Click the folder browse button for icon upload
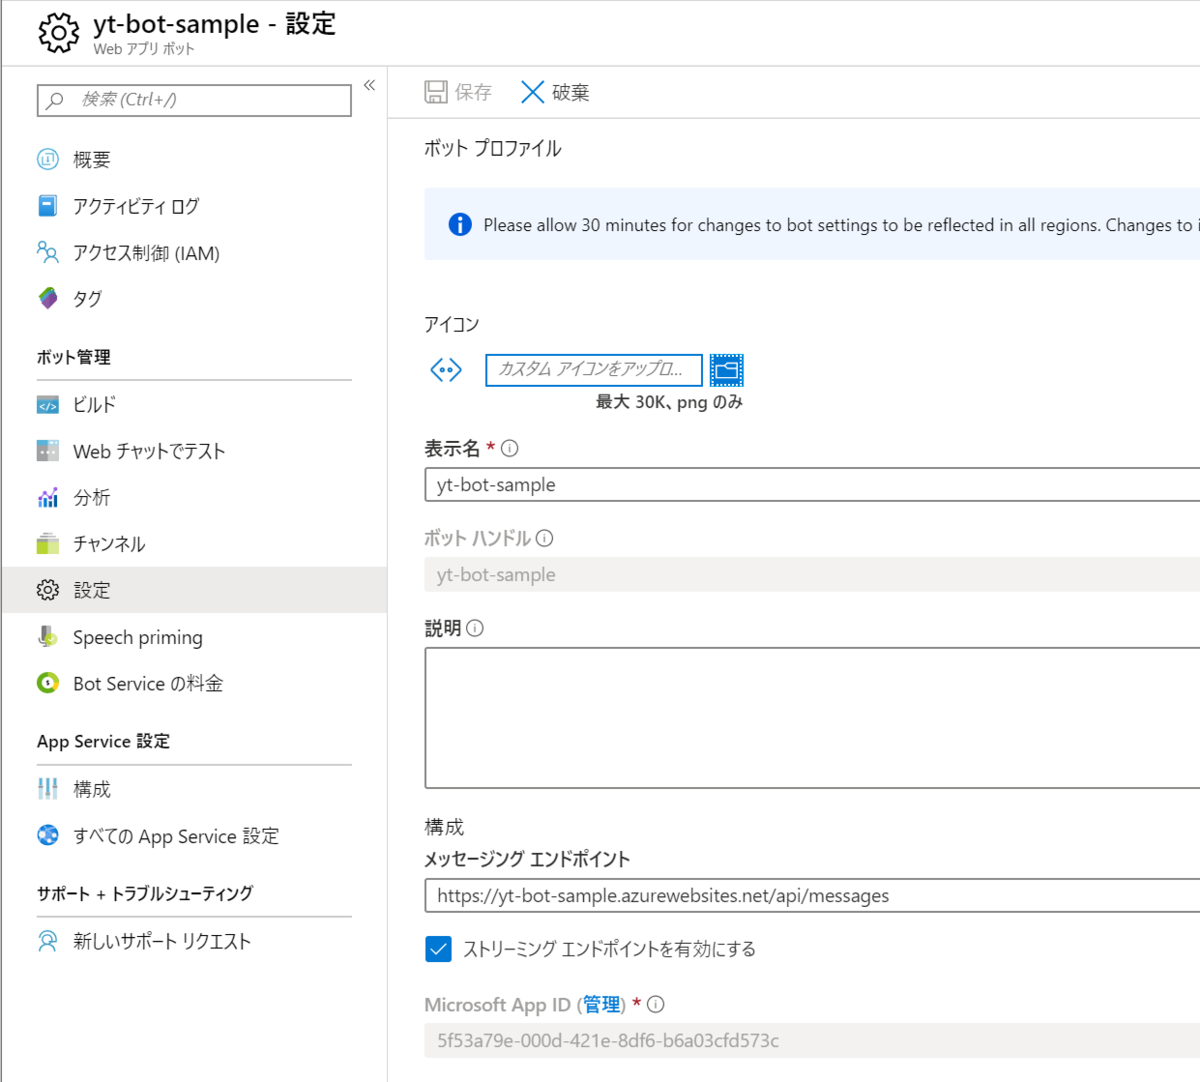The image size is (1200, 1082). pyautogui.click(x=727, y=370)
